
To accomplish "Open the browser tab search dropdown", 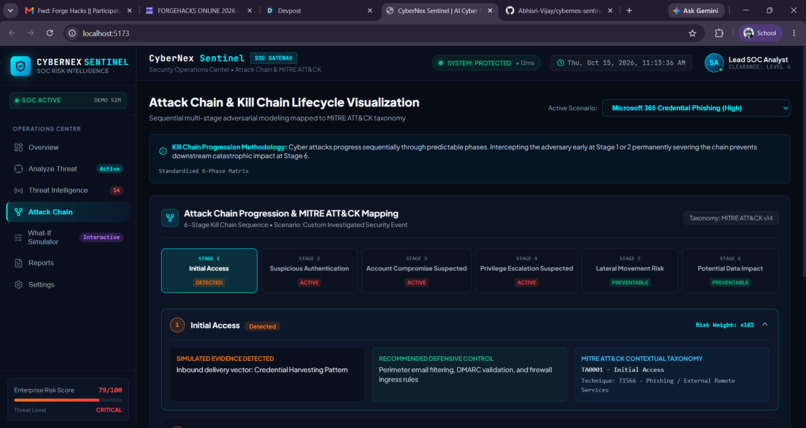I will 10,10.
